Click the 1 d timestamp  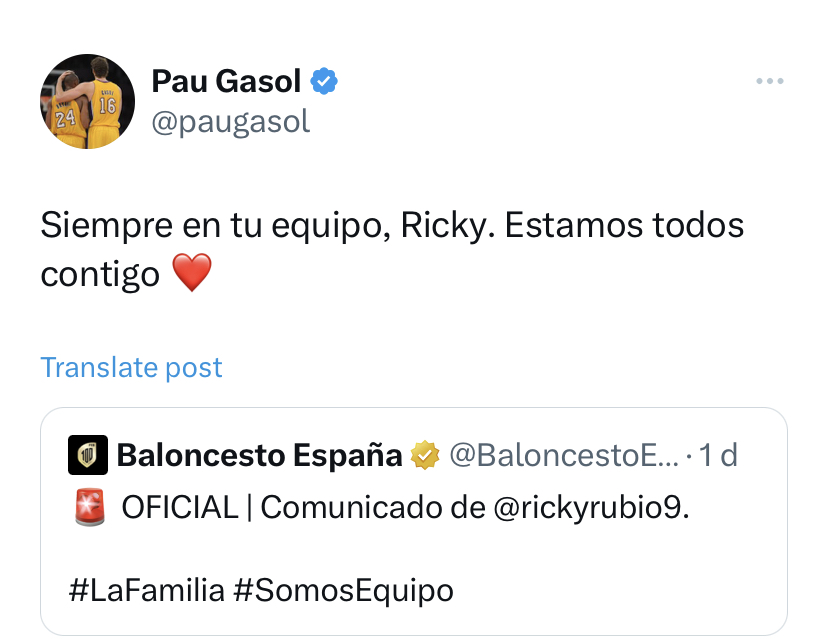(x=719, y=456)
